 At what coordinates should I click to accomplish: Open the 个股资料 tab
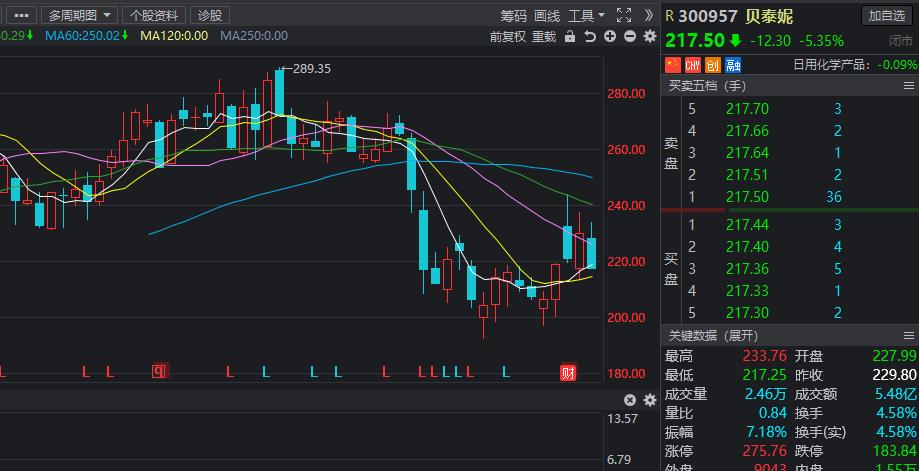[154, 15]
